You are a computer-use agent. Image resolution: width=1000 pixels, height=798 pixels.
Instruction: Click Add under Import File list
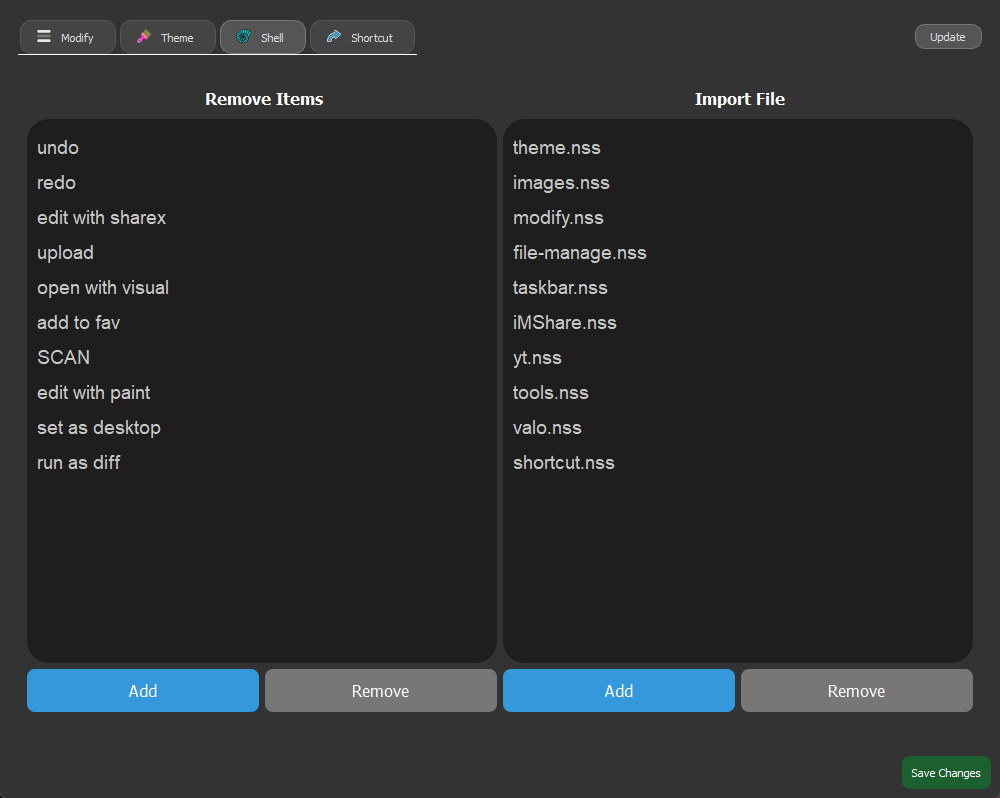(619, 691)
